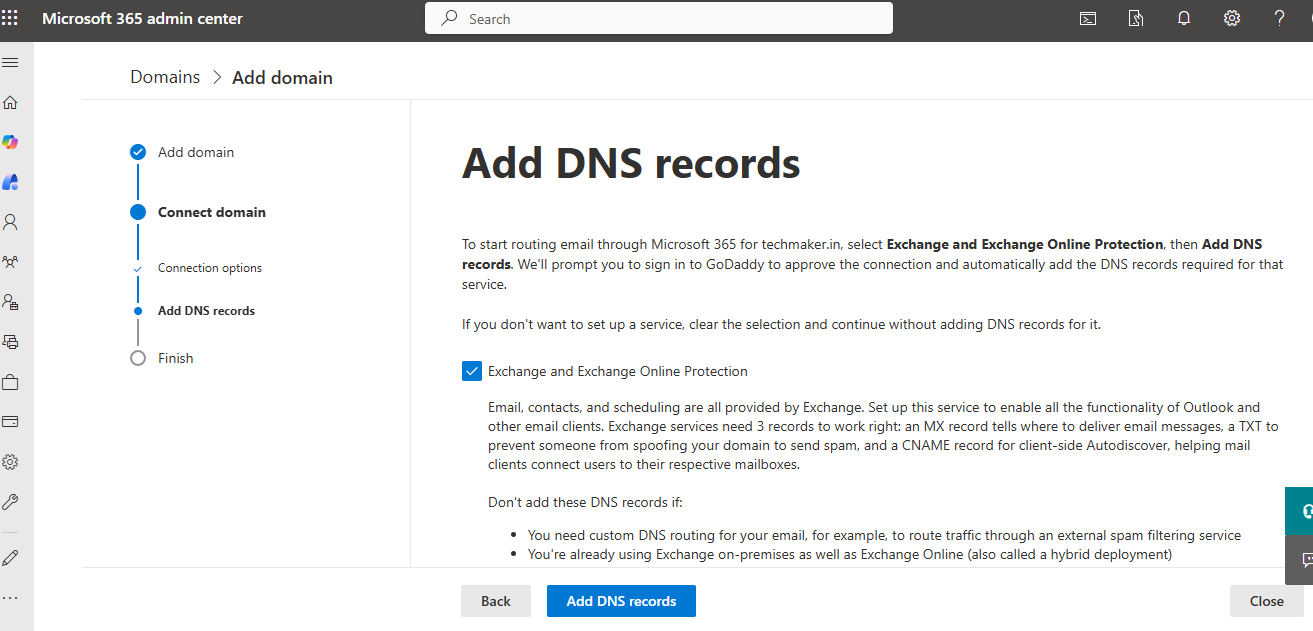Go to Home in the left sidebar
Viewport: 1313px width, 631px height.
click(x=11, y=102)
